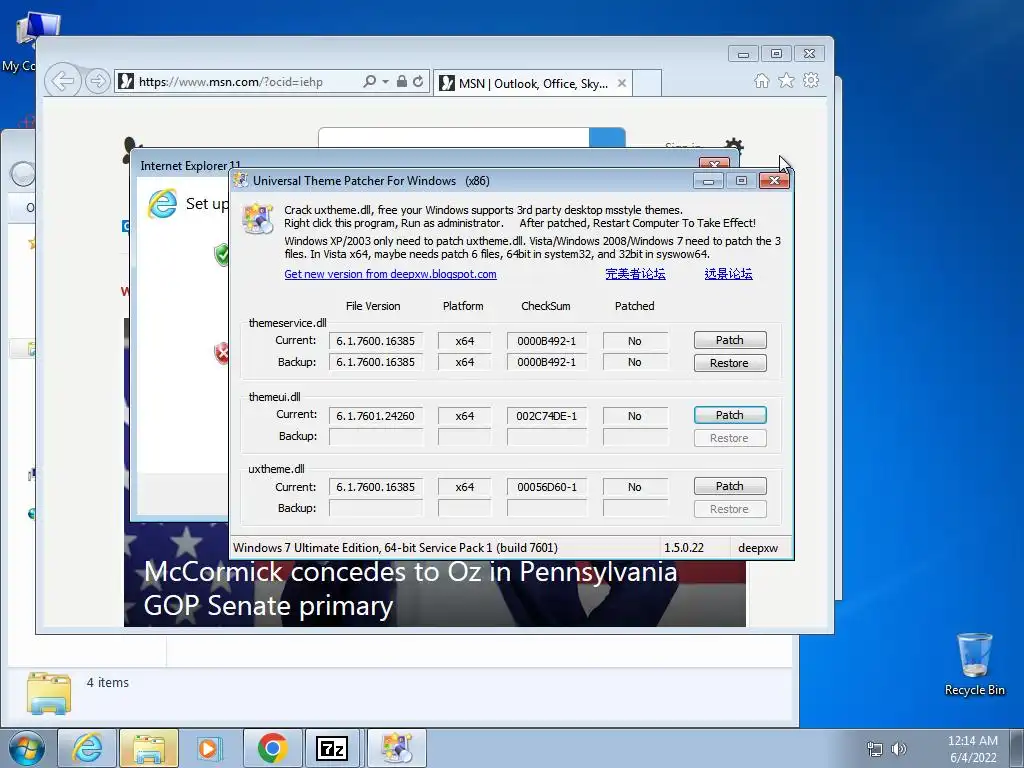Select Universal Theme Patcher taskbar button
This screenshot has width=1024, height=768.
(396, 748)
